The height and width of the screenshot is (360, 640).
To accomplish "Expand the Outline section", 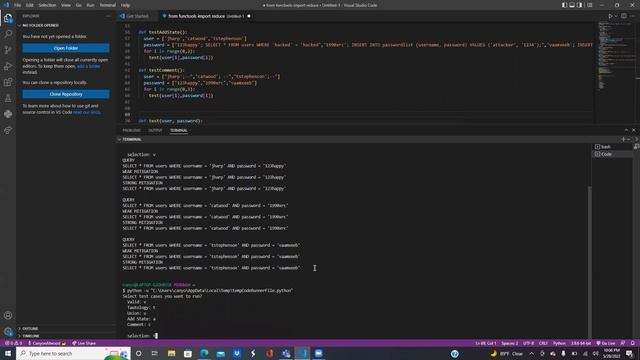I will 29,329.
